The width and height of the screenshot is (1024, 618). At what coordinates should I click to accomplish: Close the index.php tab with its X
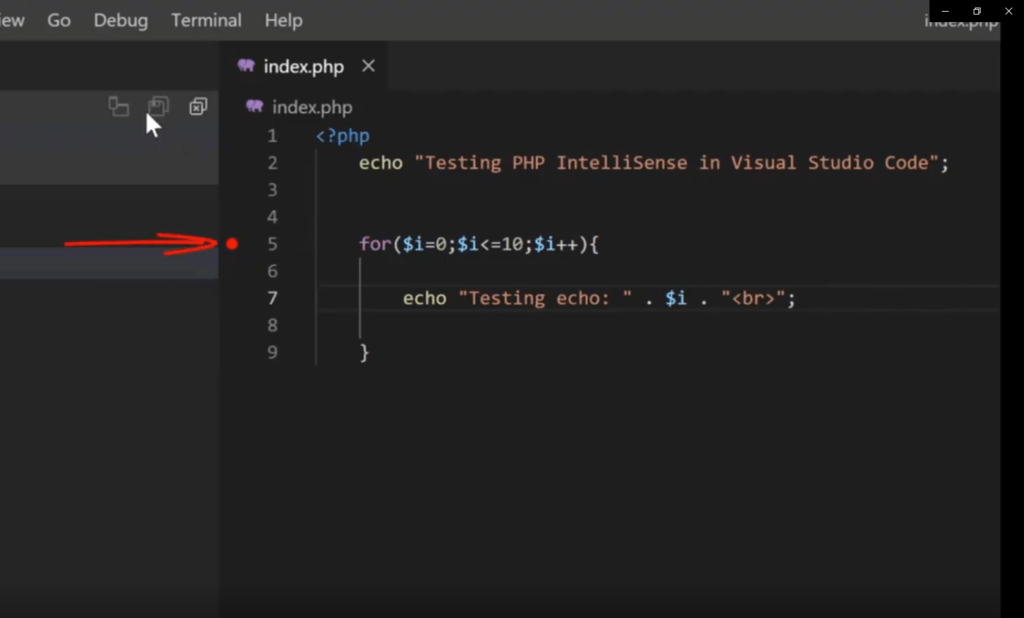coord(367,66)
